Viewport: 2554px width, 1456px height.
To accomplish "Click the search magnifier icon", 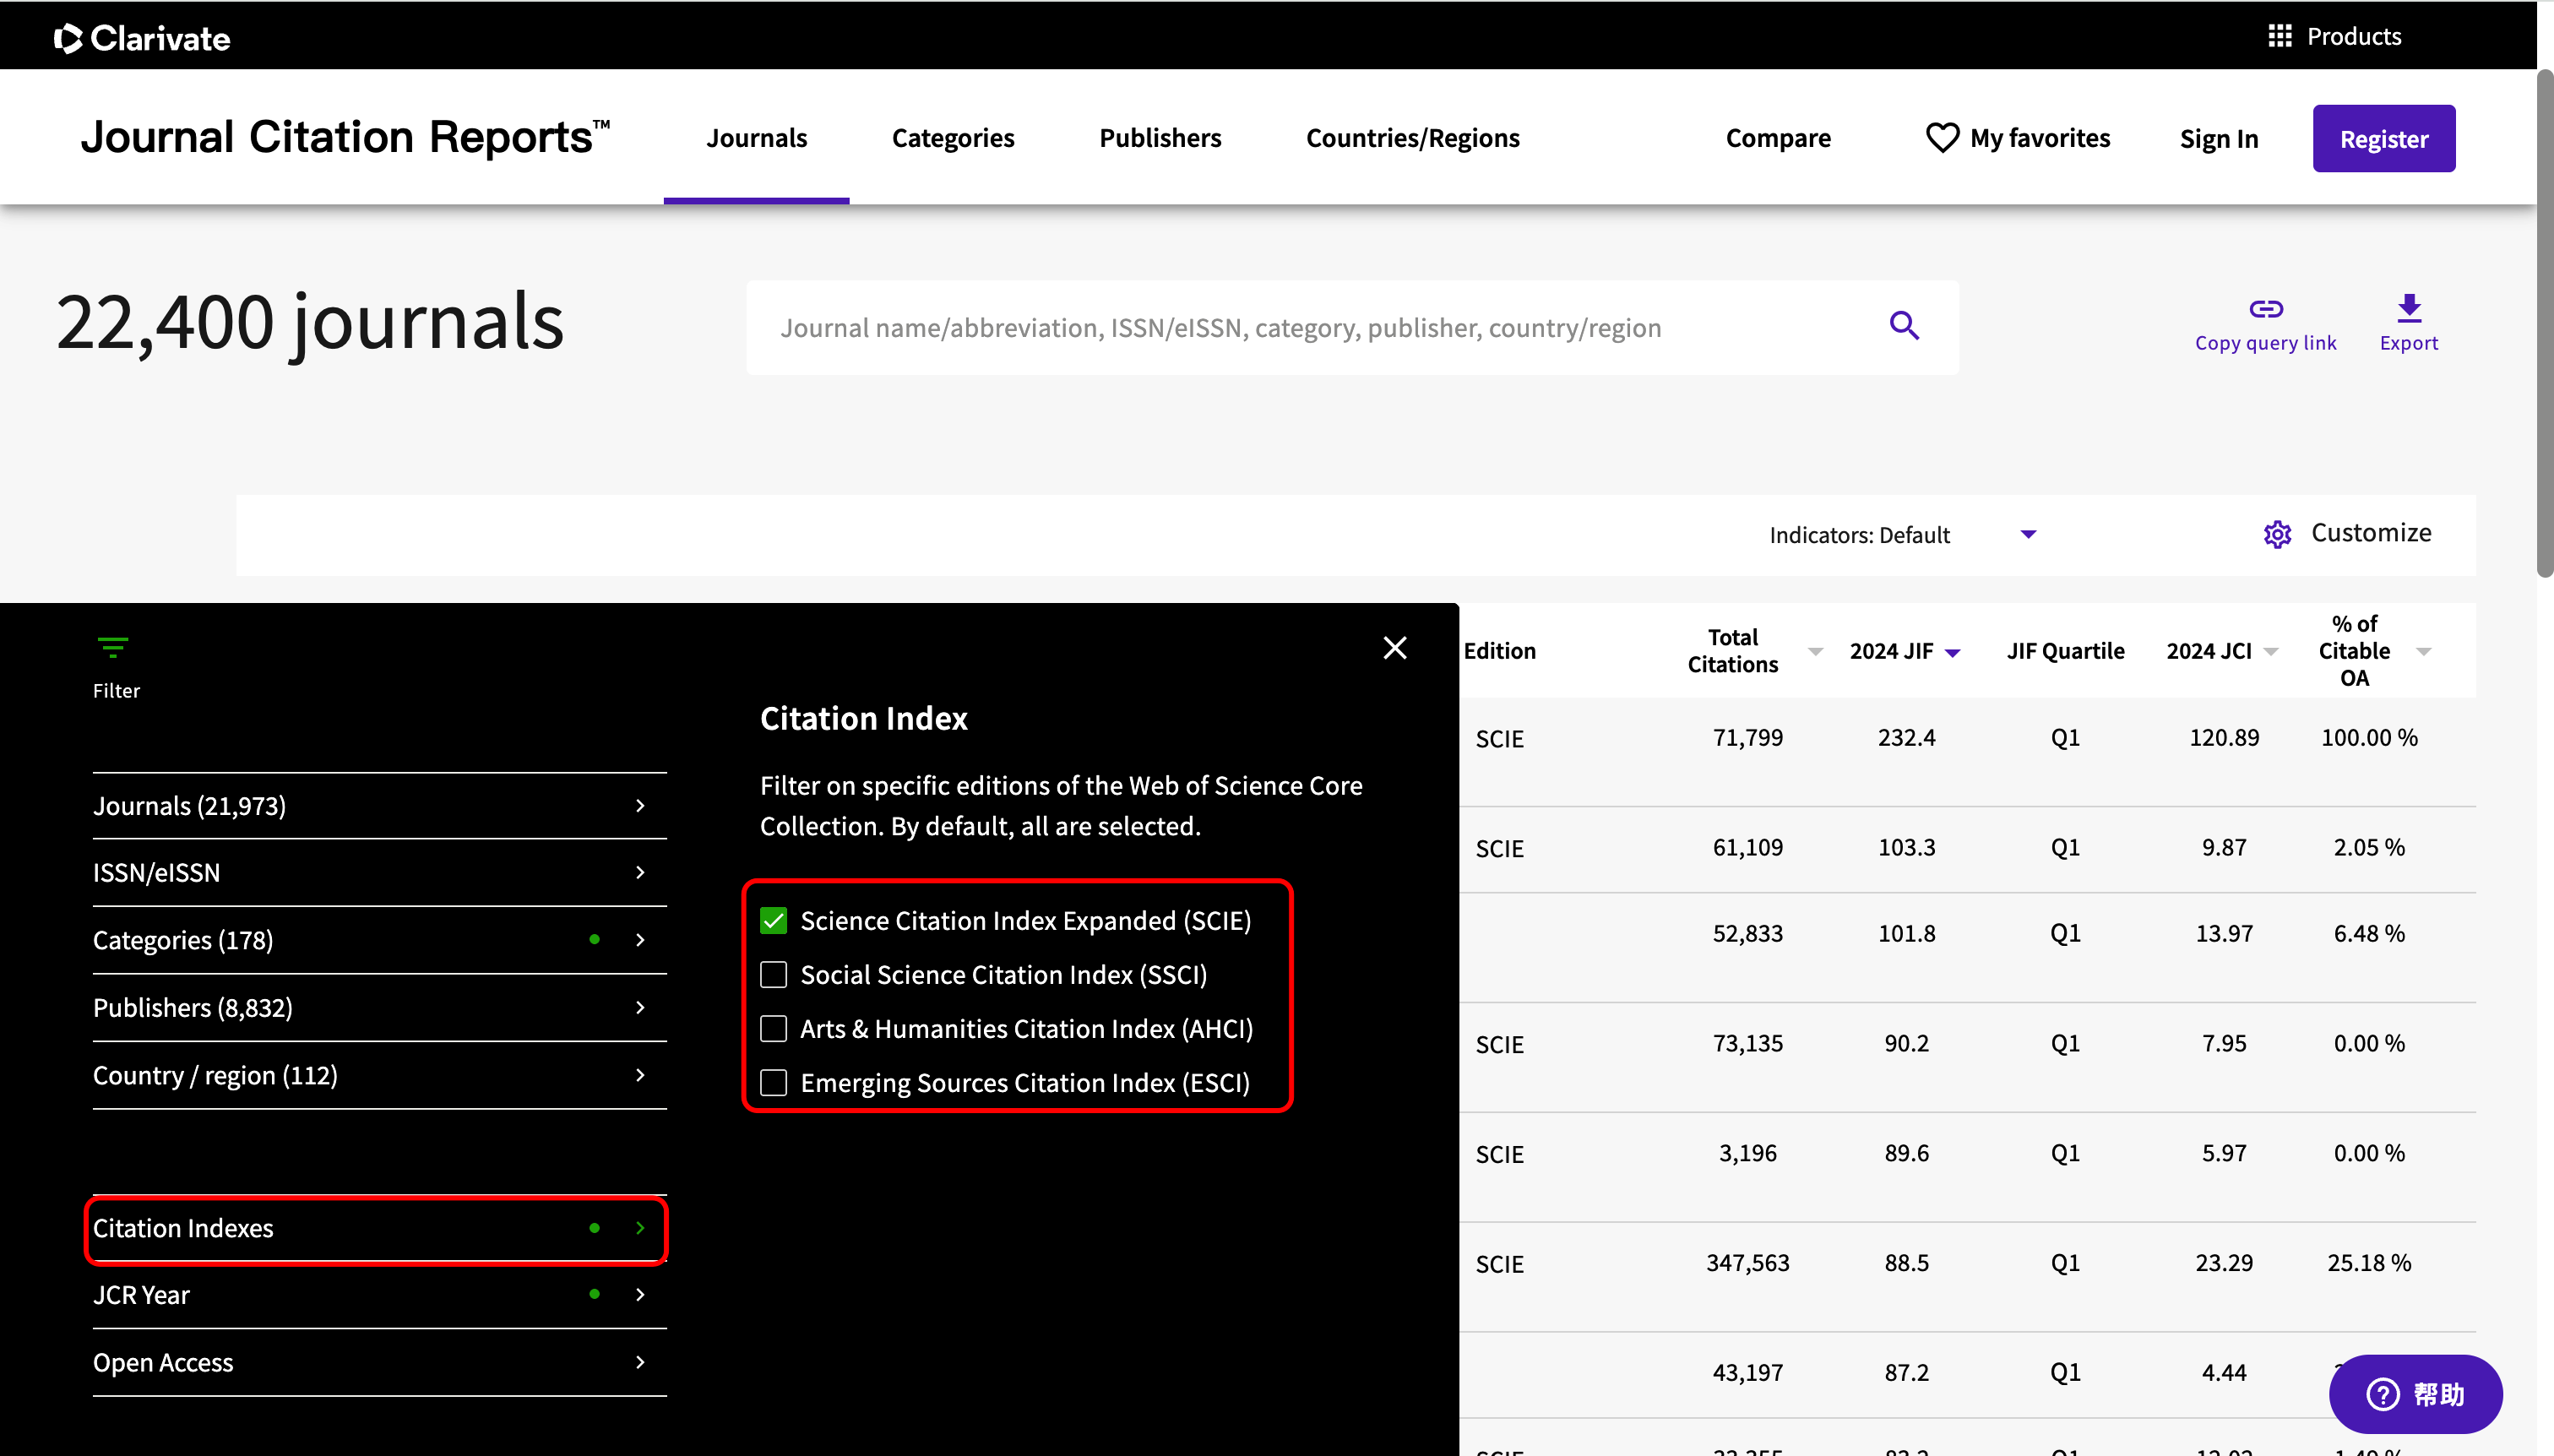I will click(x=1903, y=326).
